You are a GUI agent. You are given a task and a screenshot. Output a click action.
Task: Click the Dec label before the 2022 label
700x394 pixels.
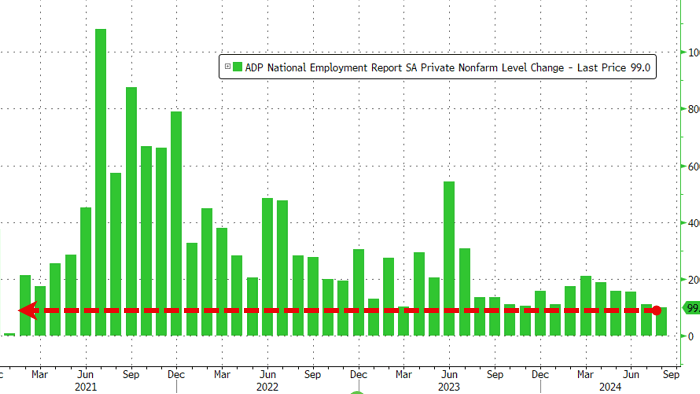coord(176,374)
